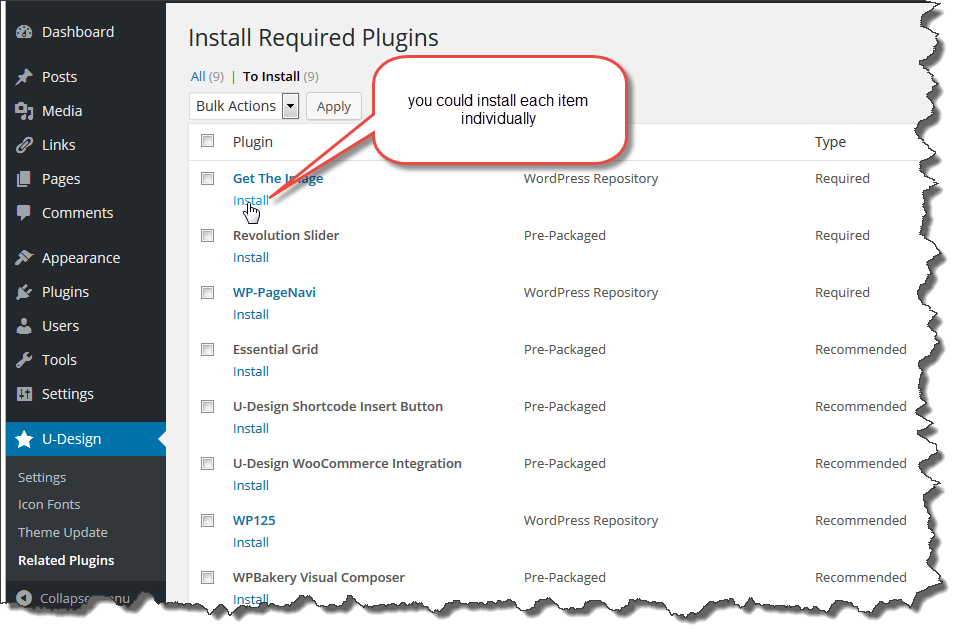Click the Type column header
Screen dimensions: 963x639
[830, 142]
